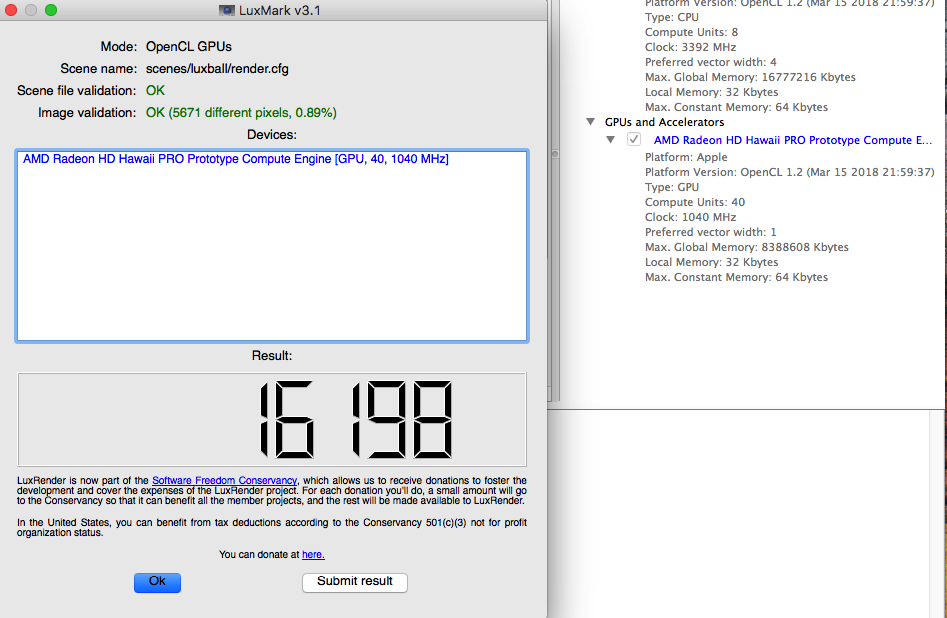Click image validation 'OK (5671 different pixels, 0.89%)'
Image resolution: width=947 pixels, height=618 pixels.
tap(241, 113)
